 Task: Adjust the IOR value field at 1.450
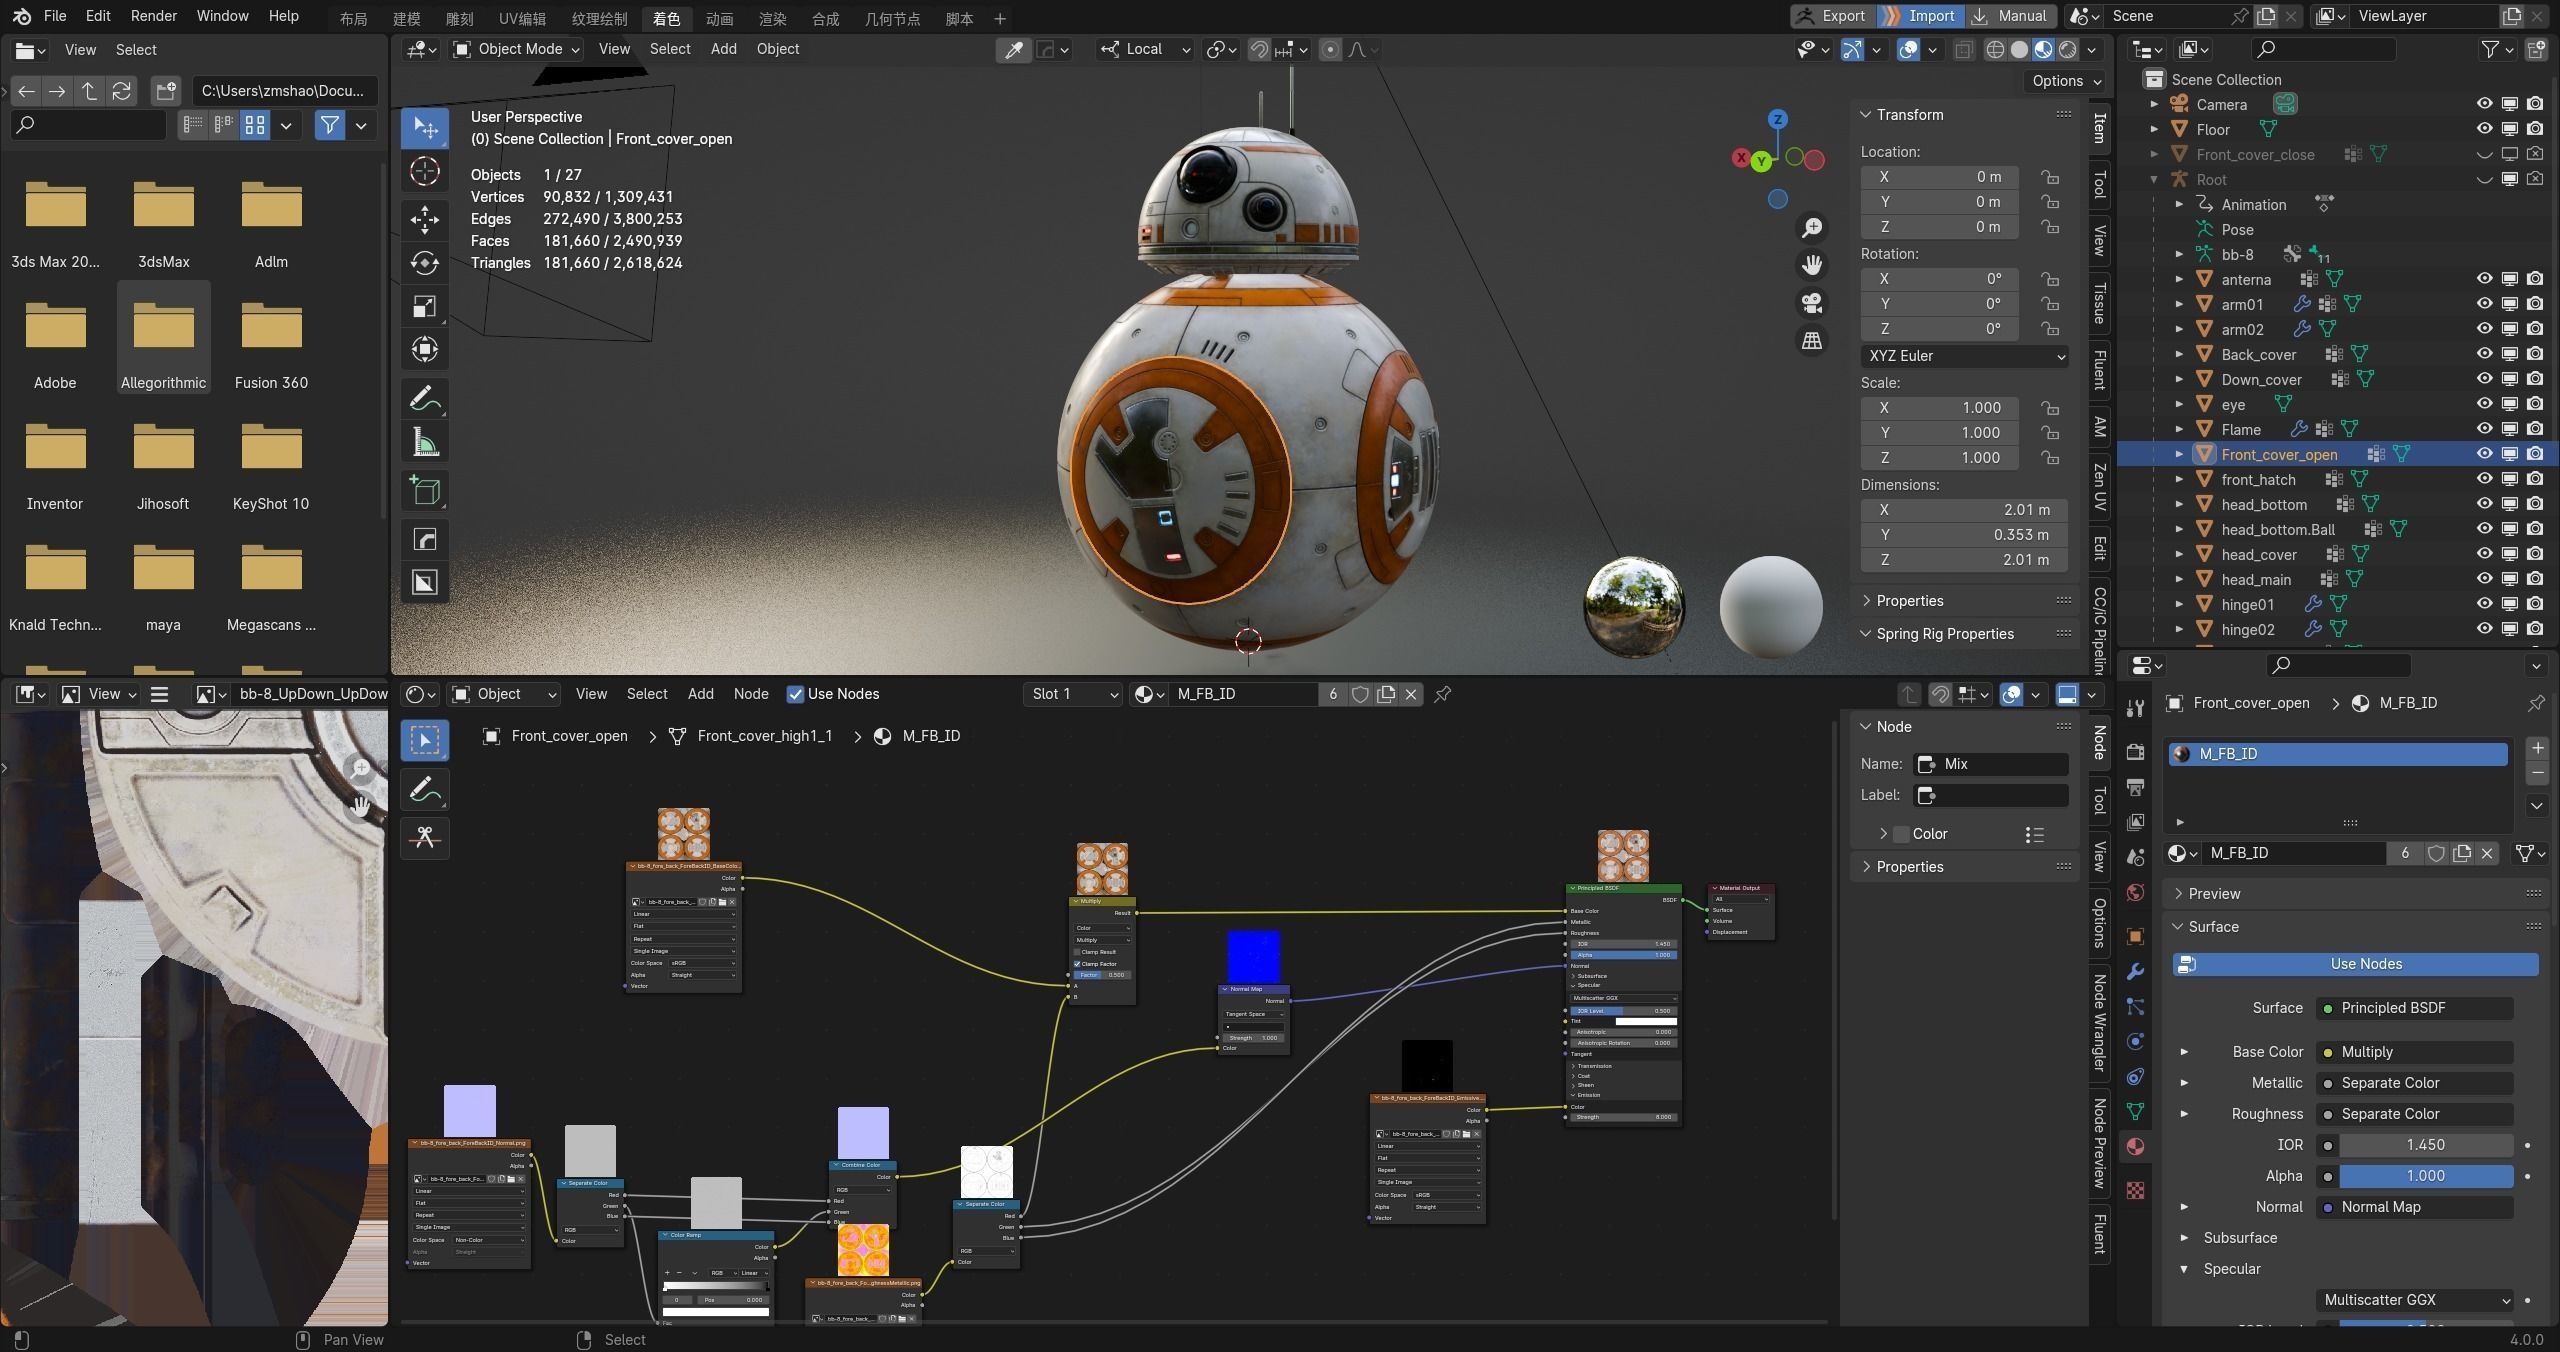tap(2424, 1145)
